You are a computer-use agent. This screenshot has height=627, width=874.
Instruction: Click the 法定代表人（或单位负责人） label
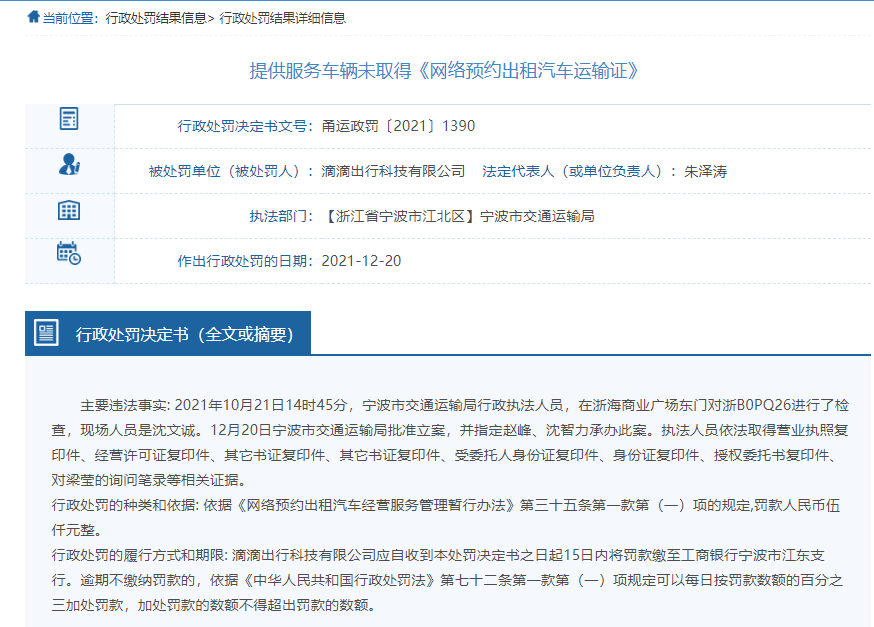(x=580, y=172)
